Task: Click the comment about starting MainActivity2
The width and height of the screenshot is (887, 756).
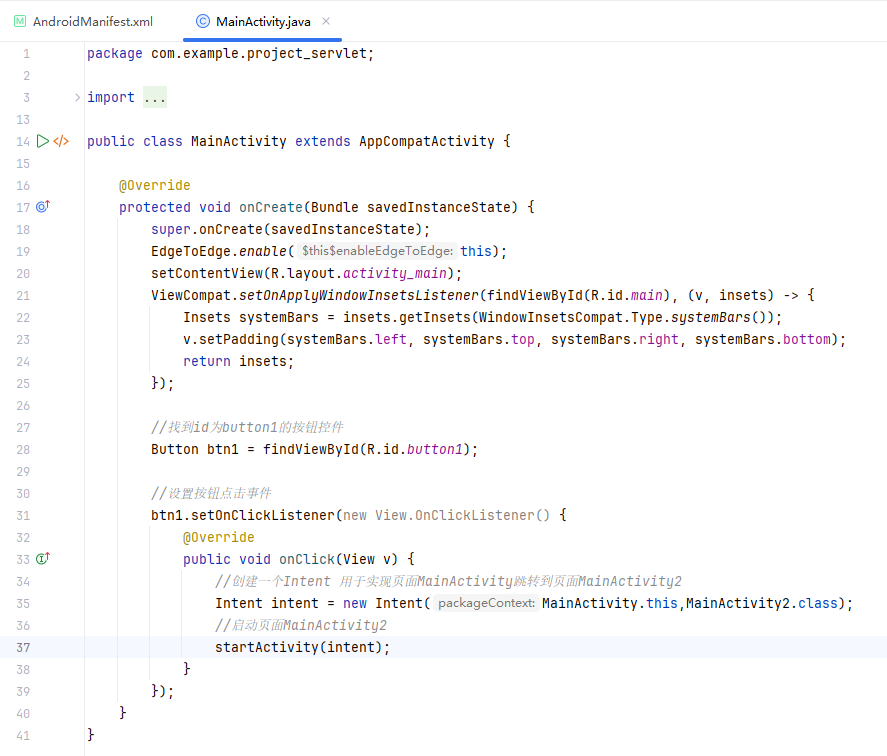Action: pos(301,625)
